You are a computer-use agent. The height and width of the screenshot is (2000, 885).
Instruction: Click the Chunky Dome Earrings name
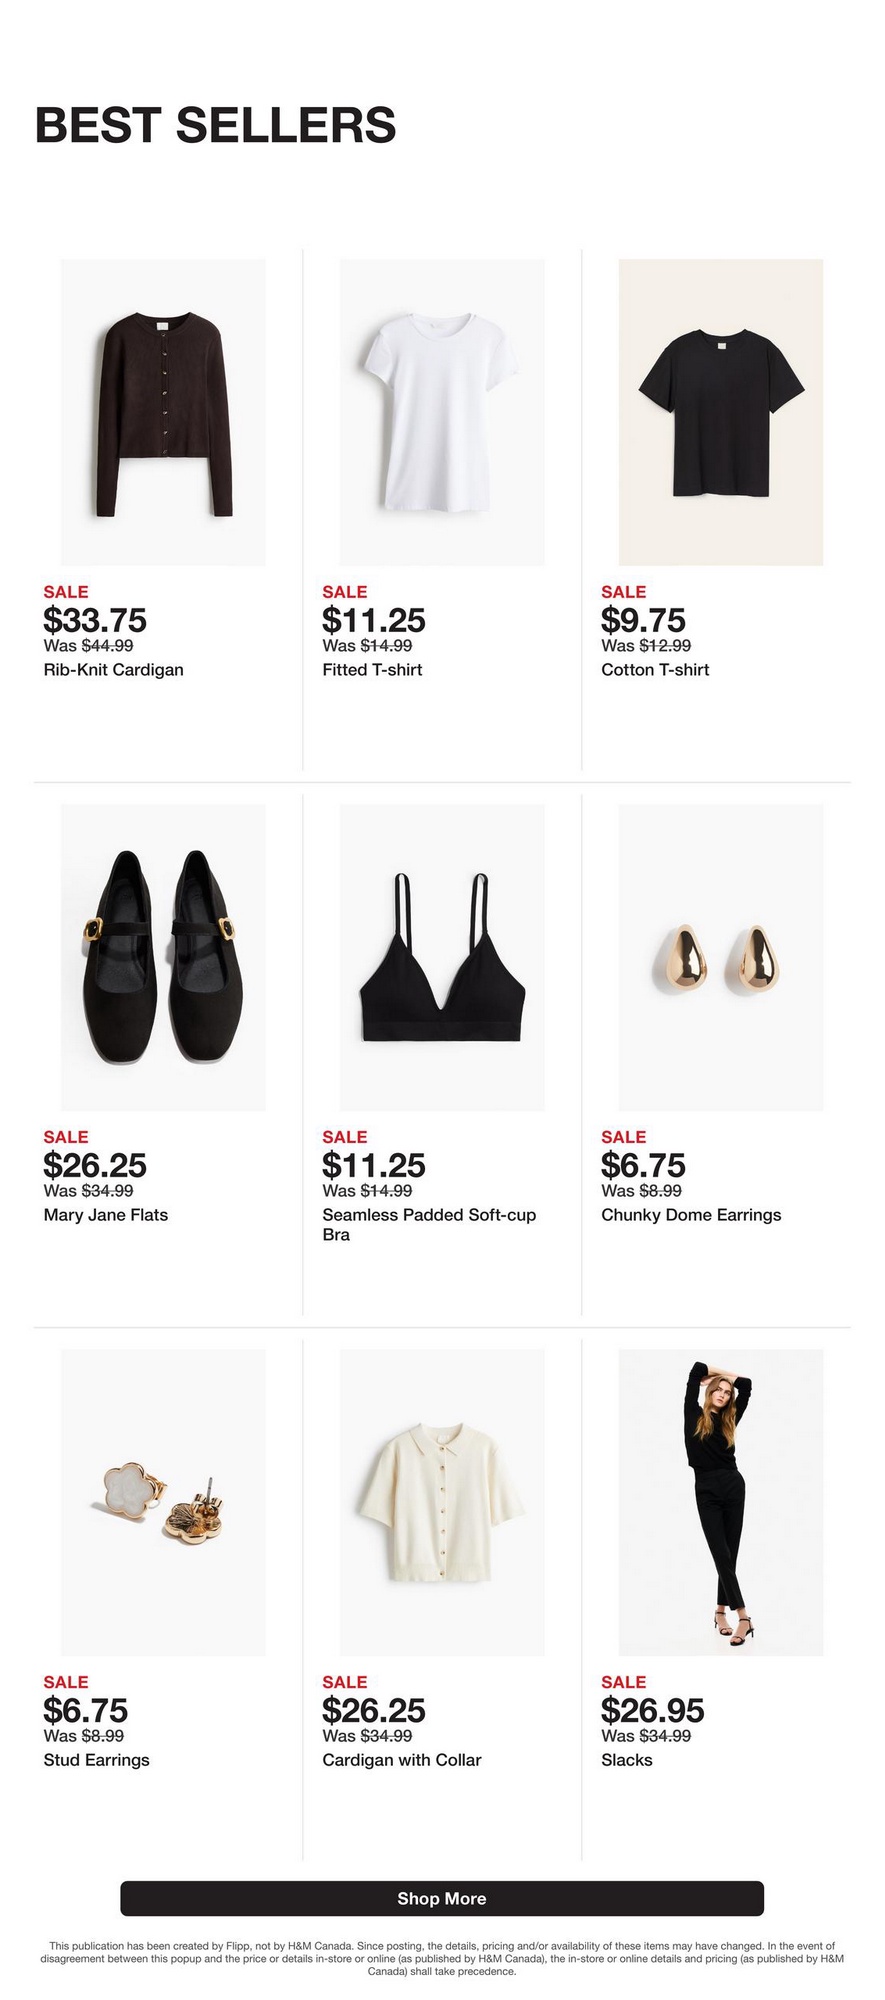[691, 1215]
